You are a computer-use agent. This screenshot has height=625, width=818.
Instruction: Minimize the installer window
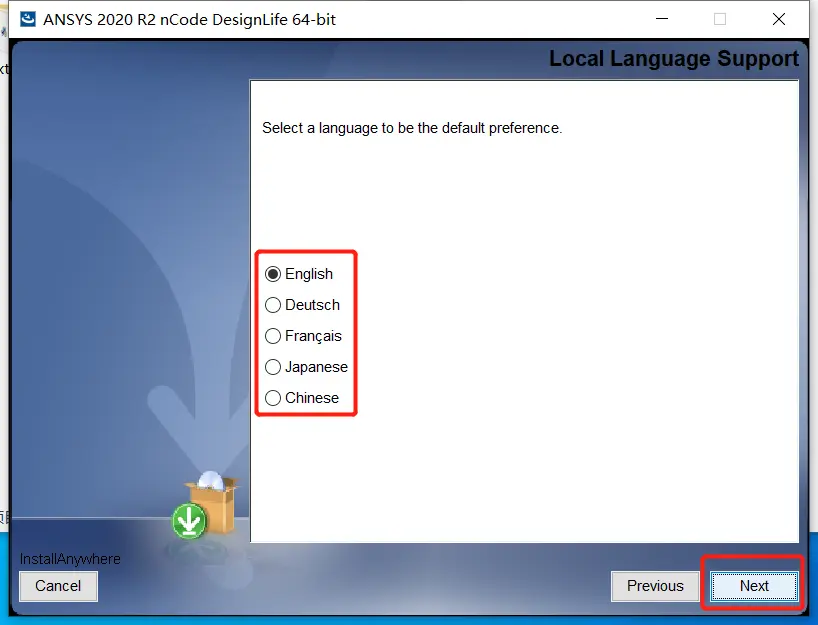(661, 19)
